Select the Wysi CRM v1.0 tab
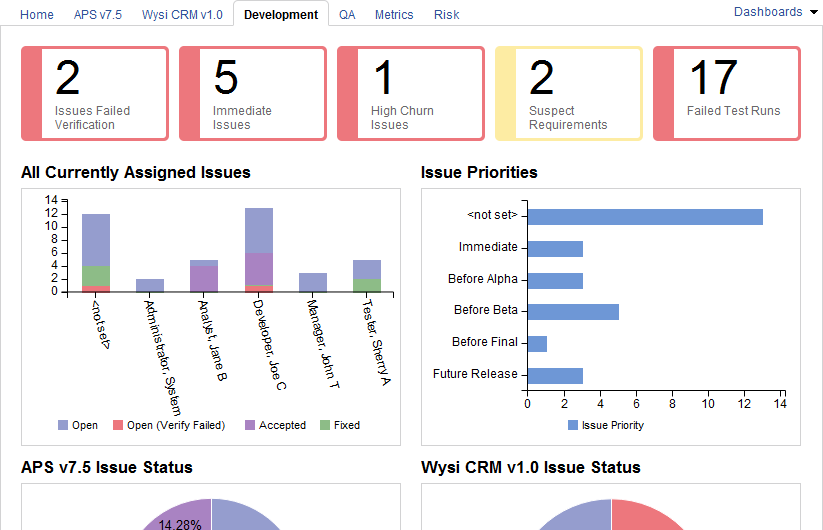Screen dimensions: 823x530 183,15
